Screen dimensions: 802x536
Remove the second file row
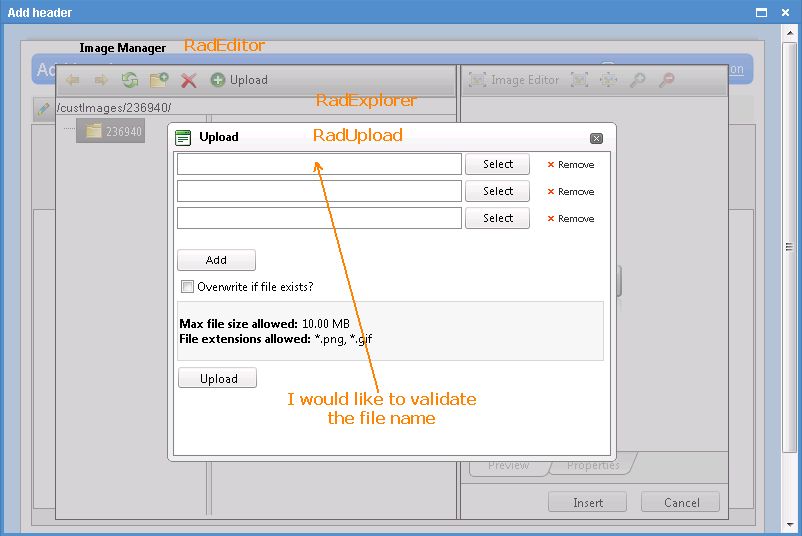571,192
